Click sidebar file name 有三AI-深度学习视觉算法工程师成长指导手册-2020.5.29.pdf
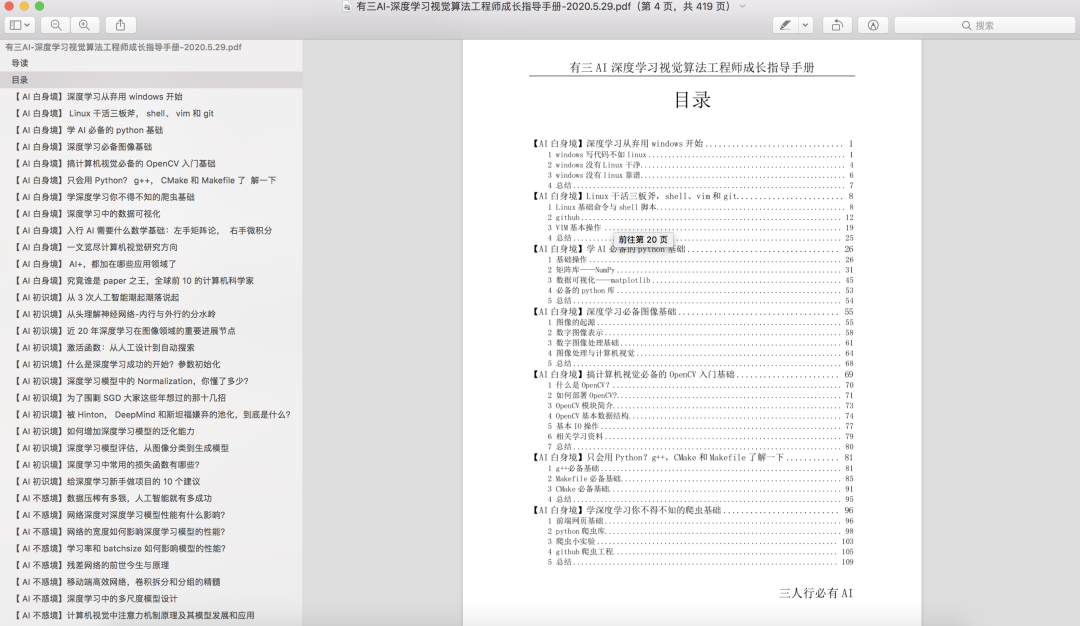Screen dimensions: 1080x626 point(123,47)
